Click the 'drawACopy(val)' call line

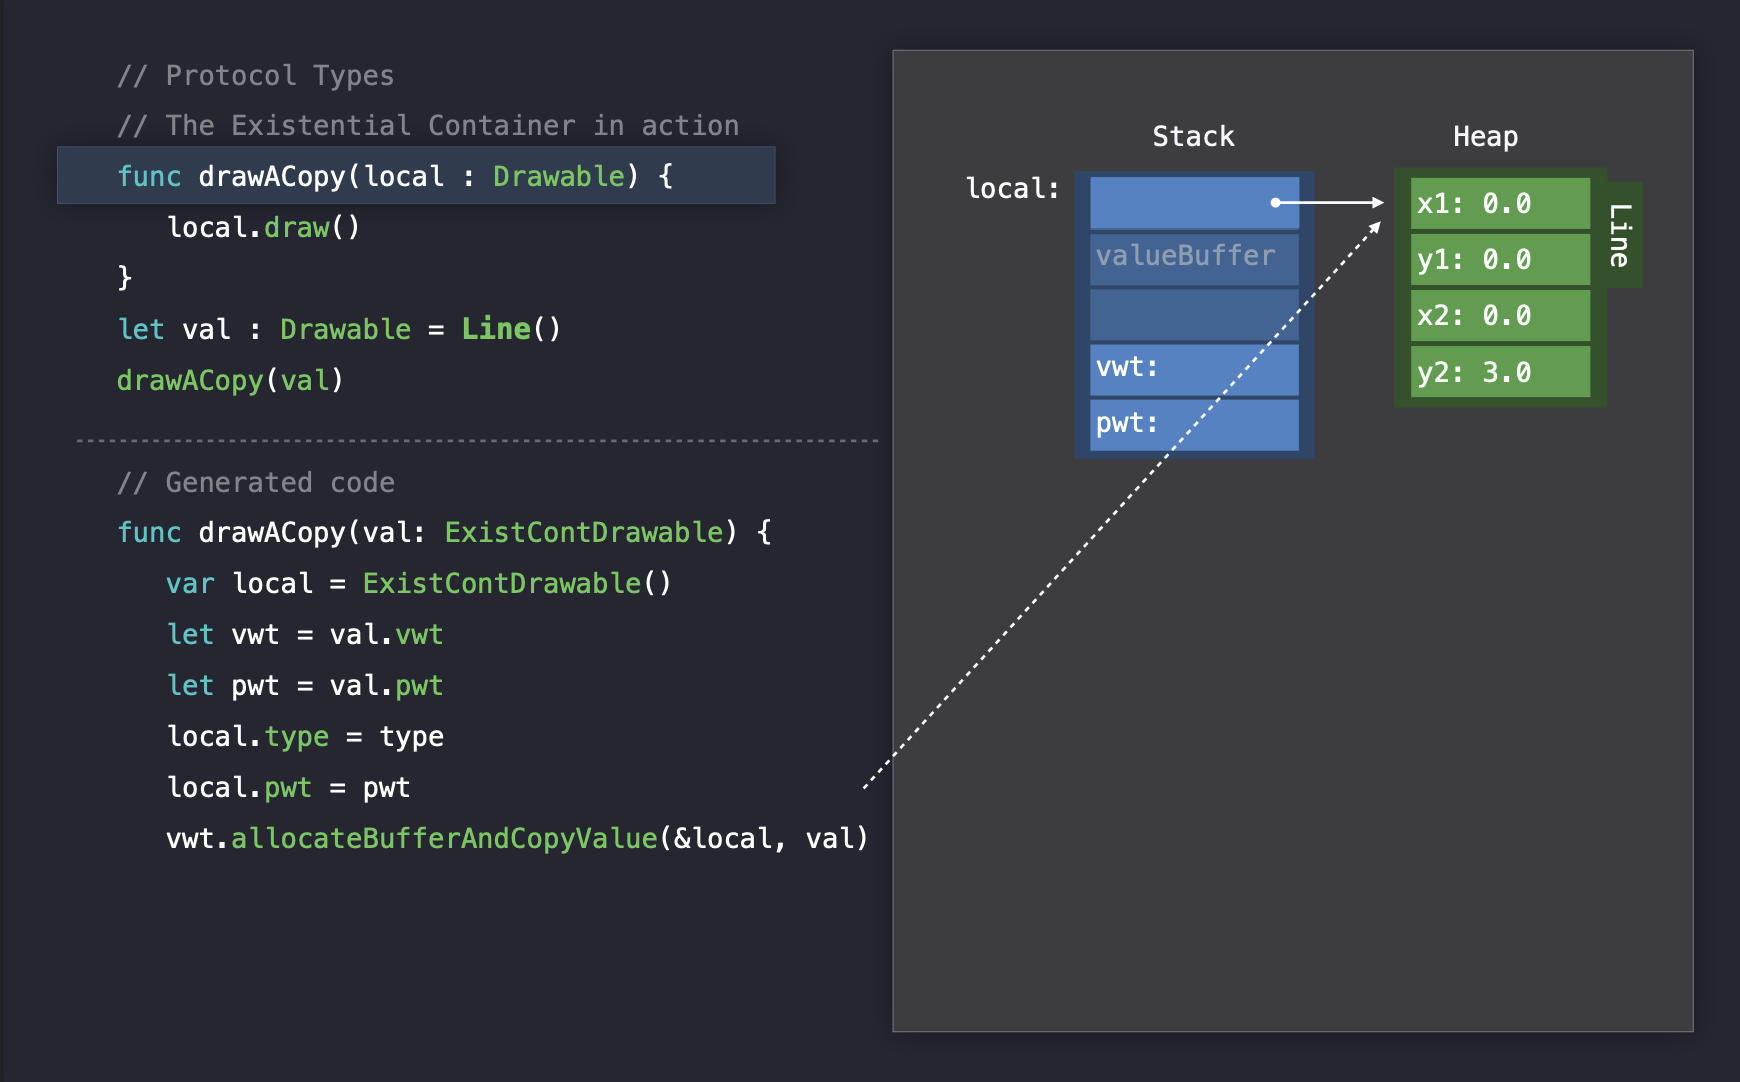[230, 381]
